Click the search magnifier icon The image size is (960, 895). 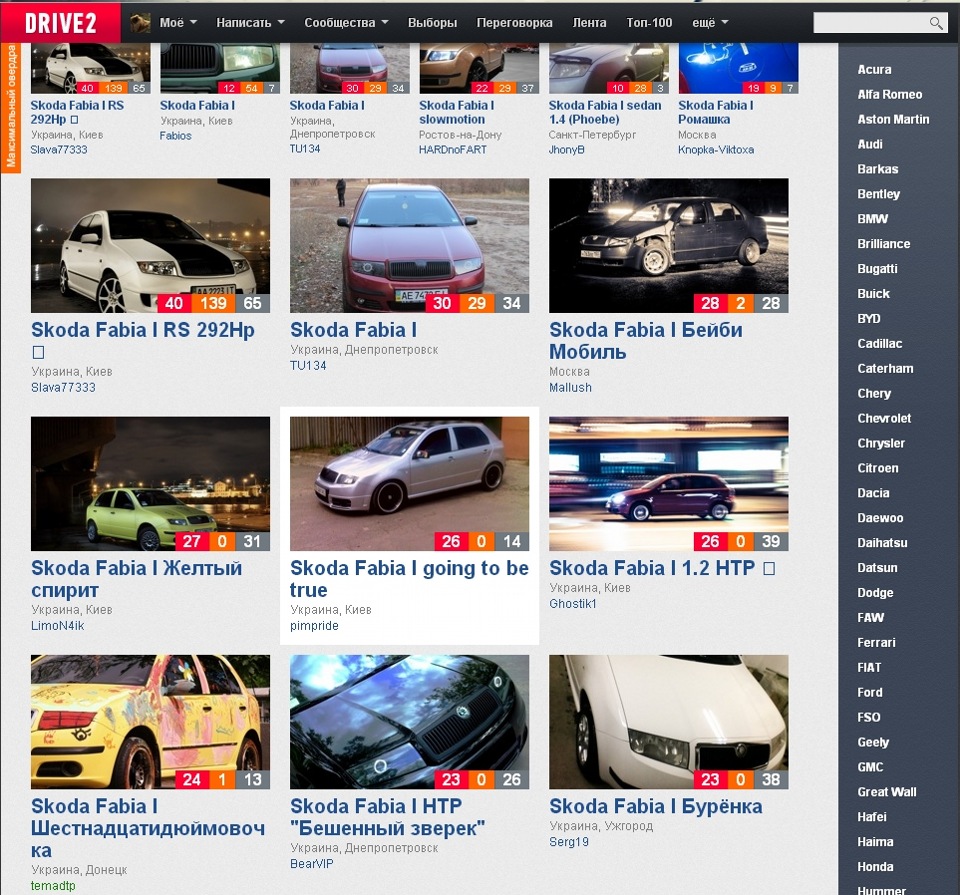point(936,23)
